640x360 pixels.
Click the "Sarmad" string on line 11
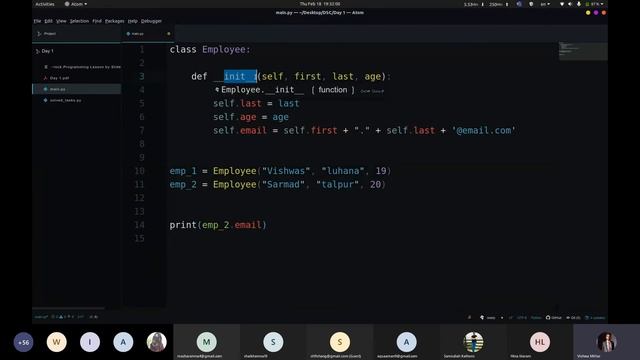click(283, 184)
